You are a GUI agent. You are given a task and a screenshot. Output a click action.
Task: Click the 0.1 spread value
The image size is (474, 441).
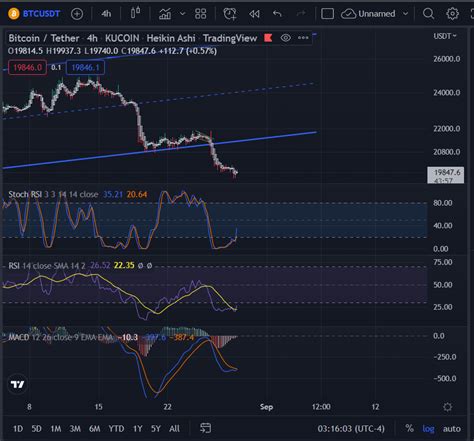point(56,68)
